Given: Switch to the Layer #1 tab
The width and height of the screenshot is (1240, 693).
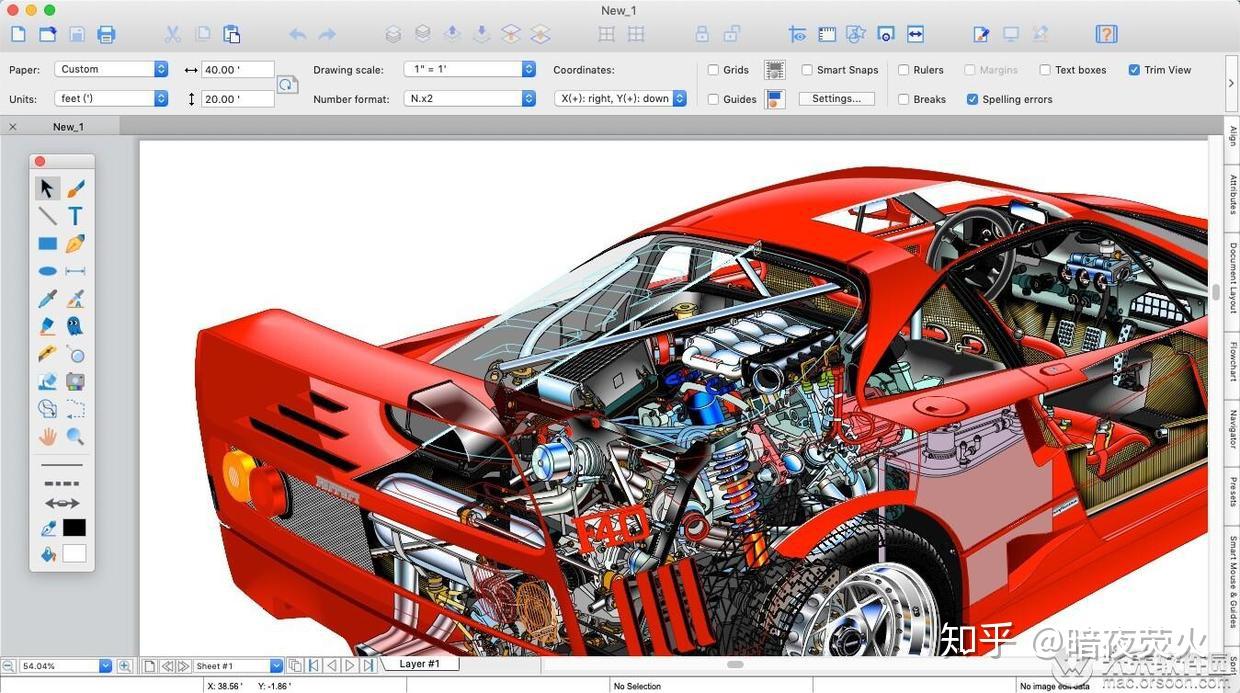Looking at the screenshot, I should (419, 664).
